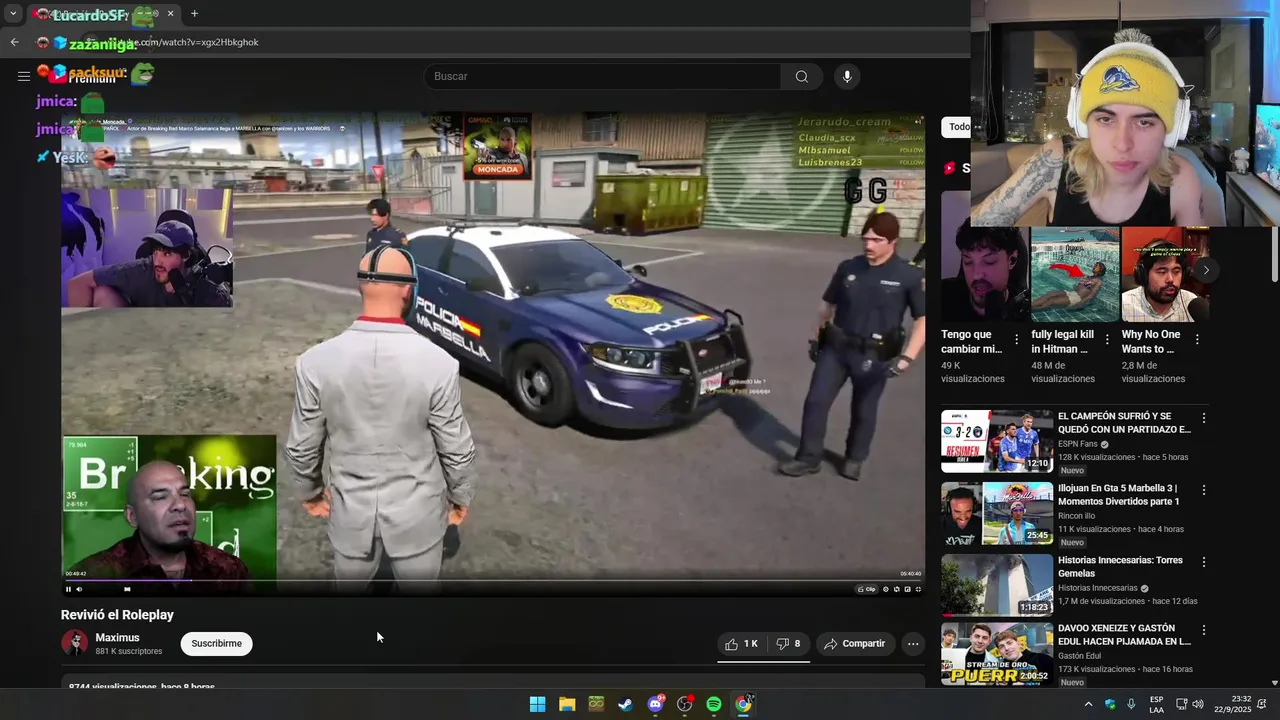Viewport: 1280px width, 720px height.
Task: Click the 'Revivió el Roleplay' video title
Action: [117, 615]
